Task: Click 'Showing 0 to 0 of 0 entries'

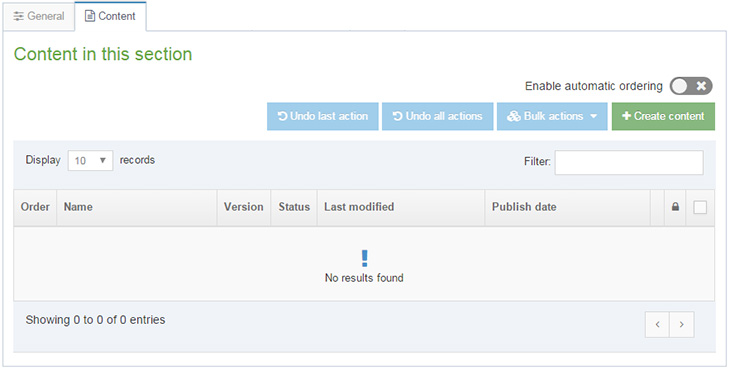Action: click(x=95, y=320)
